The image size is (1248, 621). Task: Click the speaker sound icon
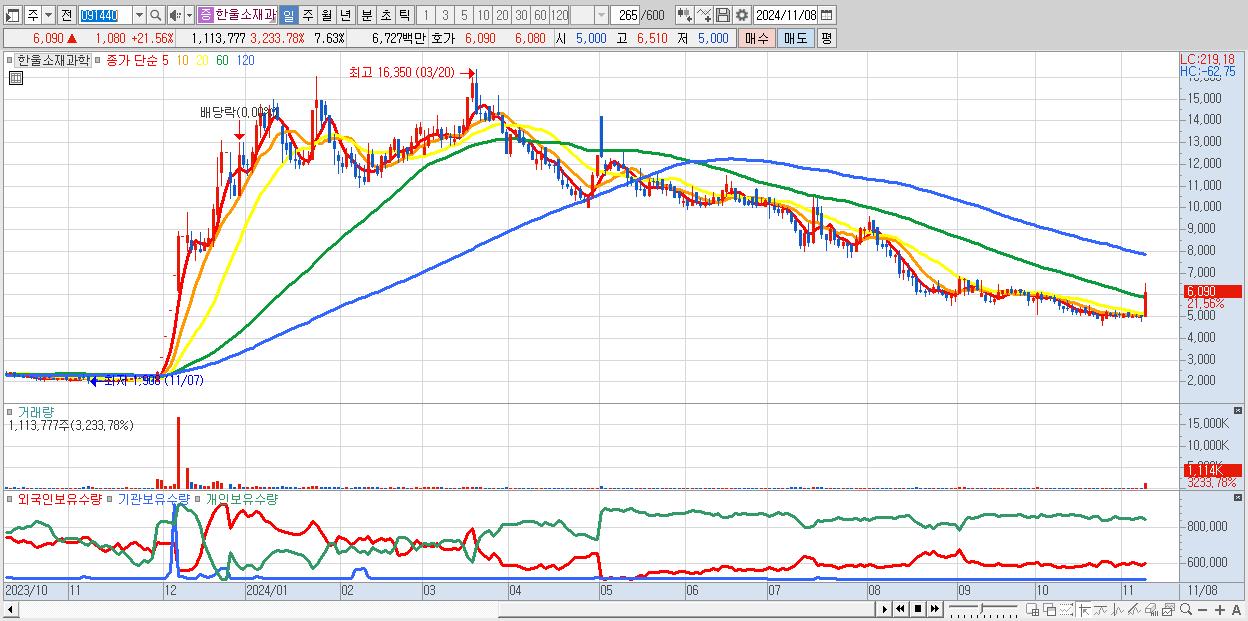[174, 15]
